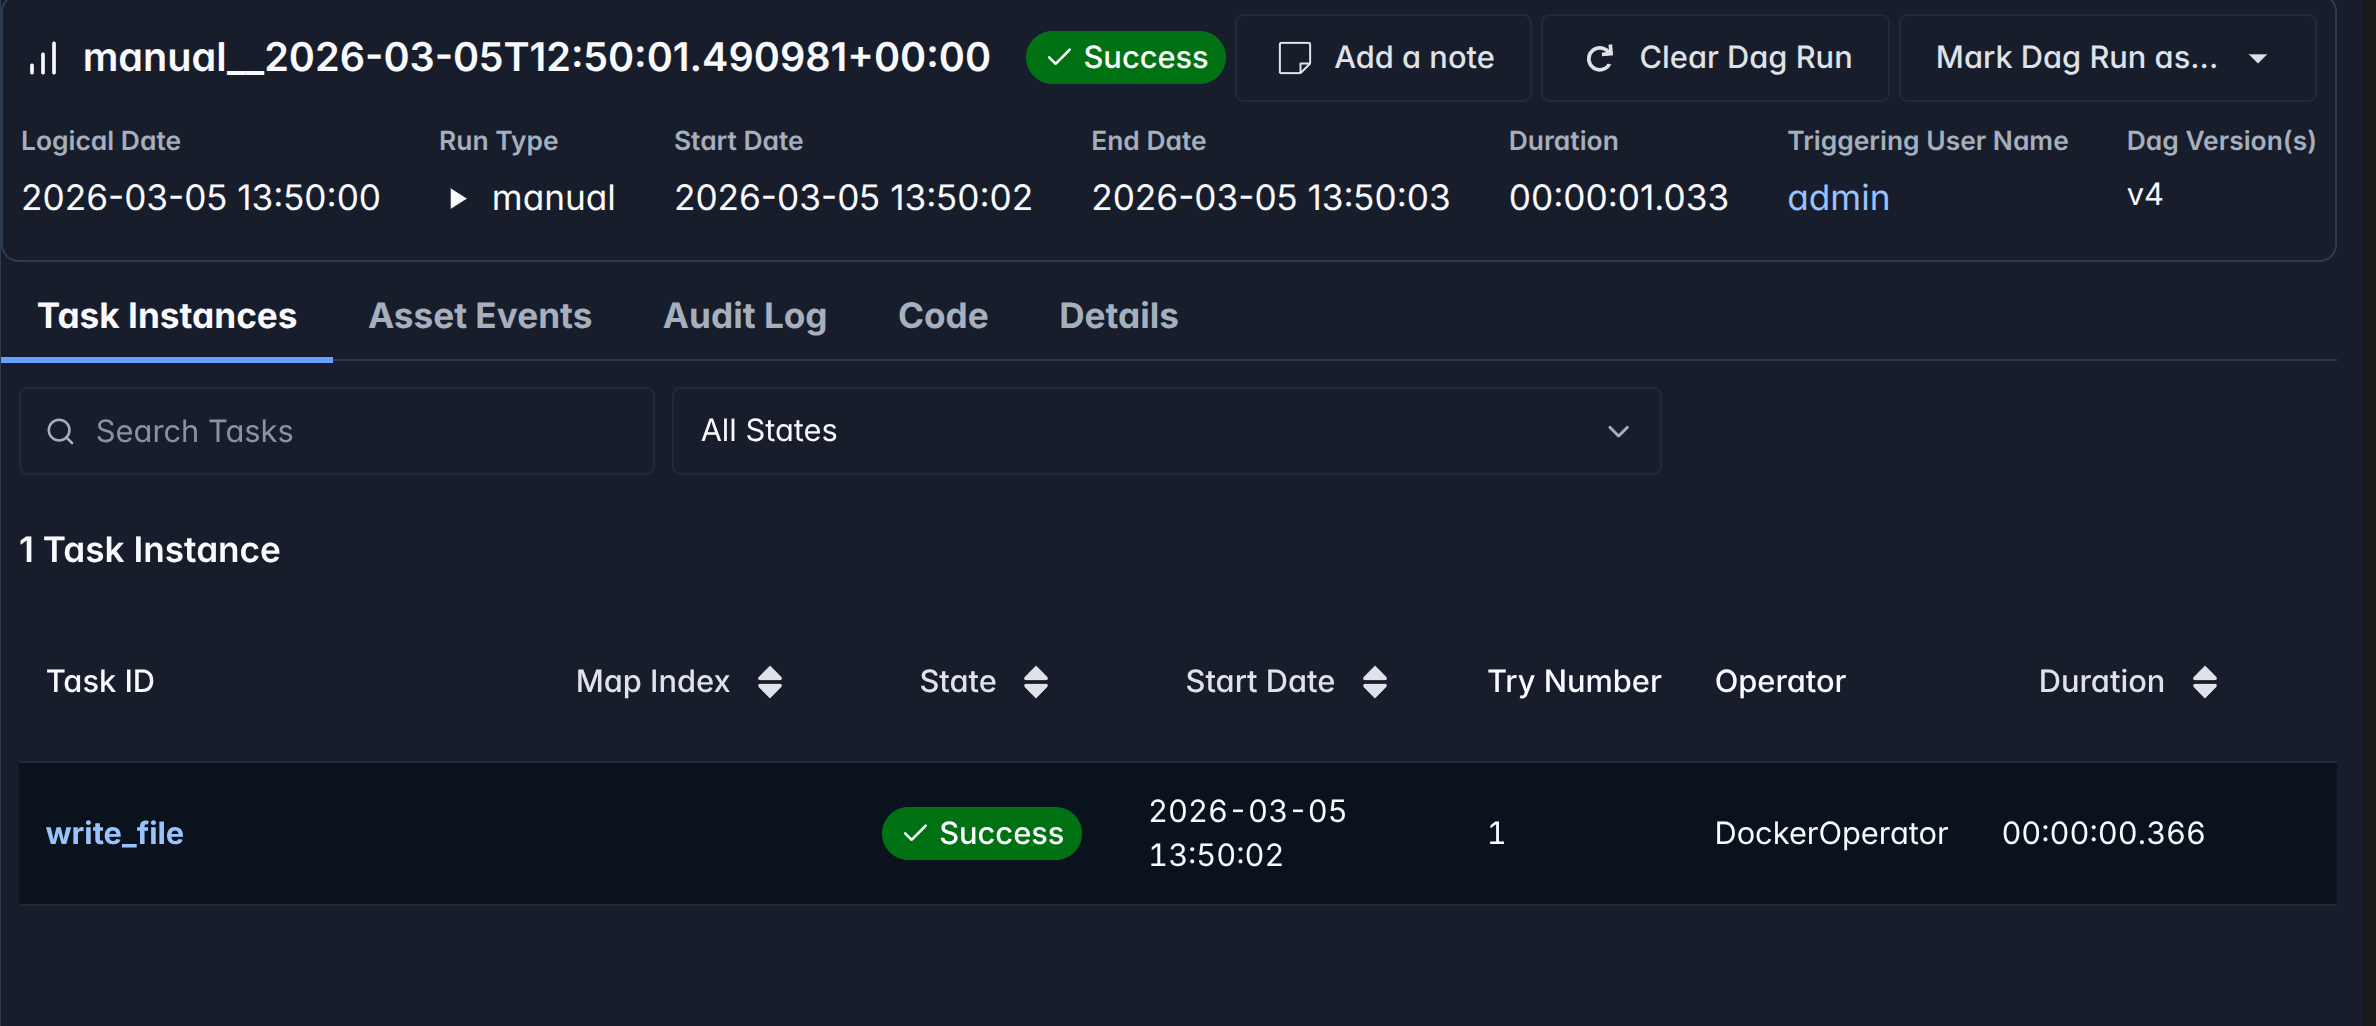Expand the All States filter dropdown

point(1165,431)
